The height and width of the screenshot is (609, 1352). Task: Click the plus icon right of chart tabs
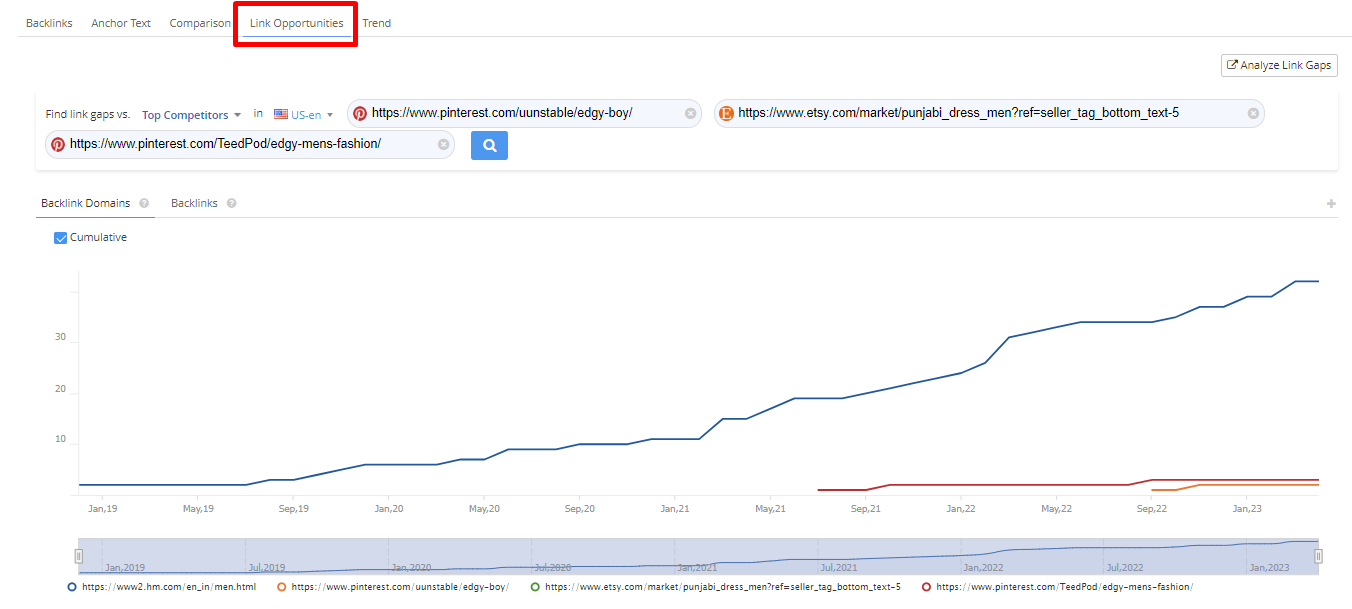(x=1330, y=204)
